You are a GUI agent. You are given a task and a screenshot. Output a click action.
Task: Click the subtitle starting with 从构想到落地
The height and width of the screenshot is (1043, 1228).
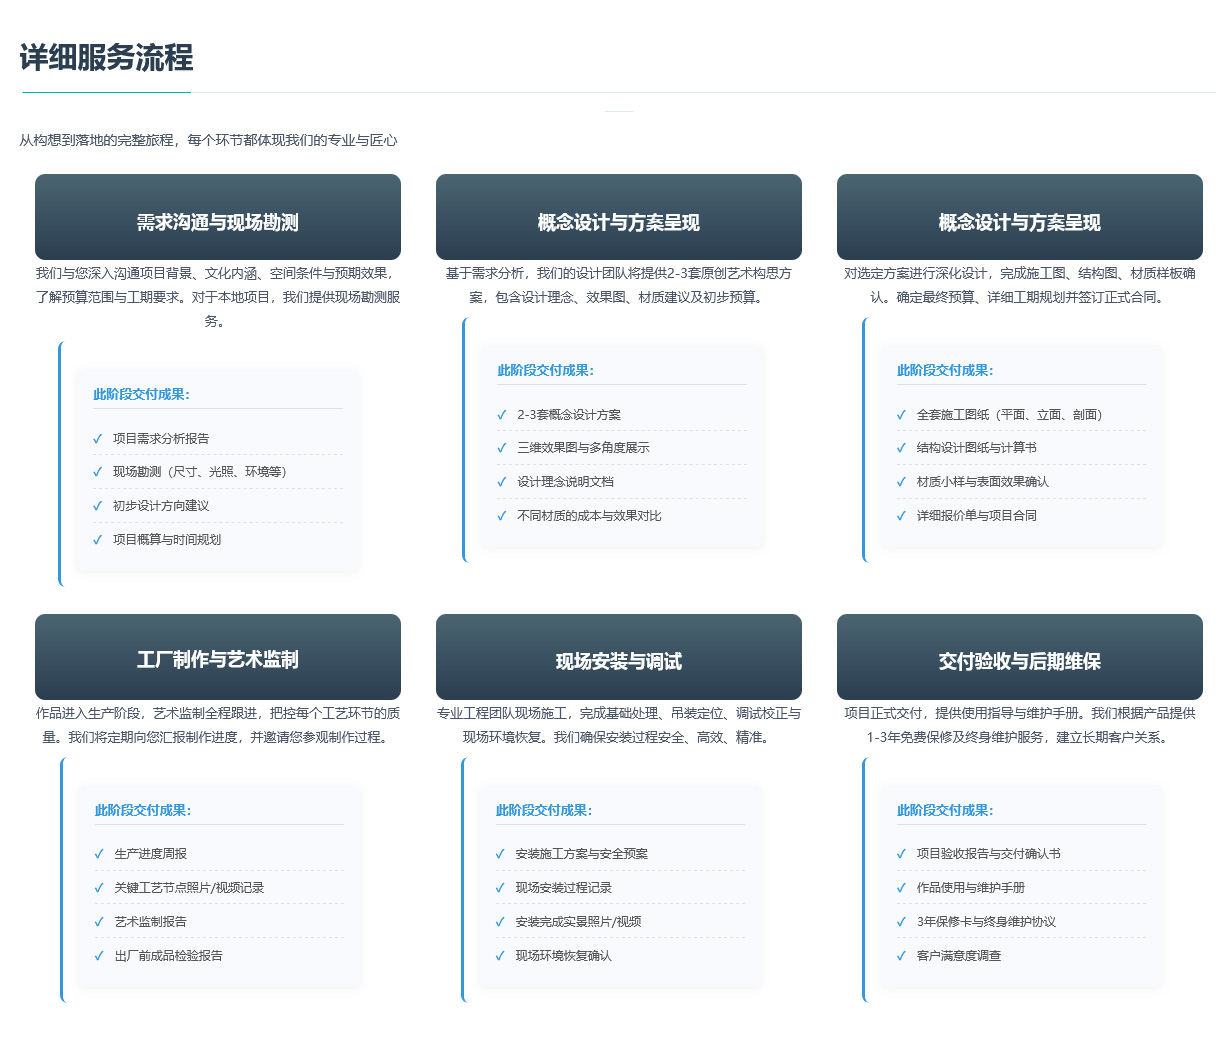(x=208, y=141)
